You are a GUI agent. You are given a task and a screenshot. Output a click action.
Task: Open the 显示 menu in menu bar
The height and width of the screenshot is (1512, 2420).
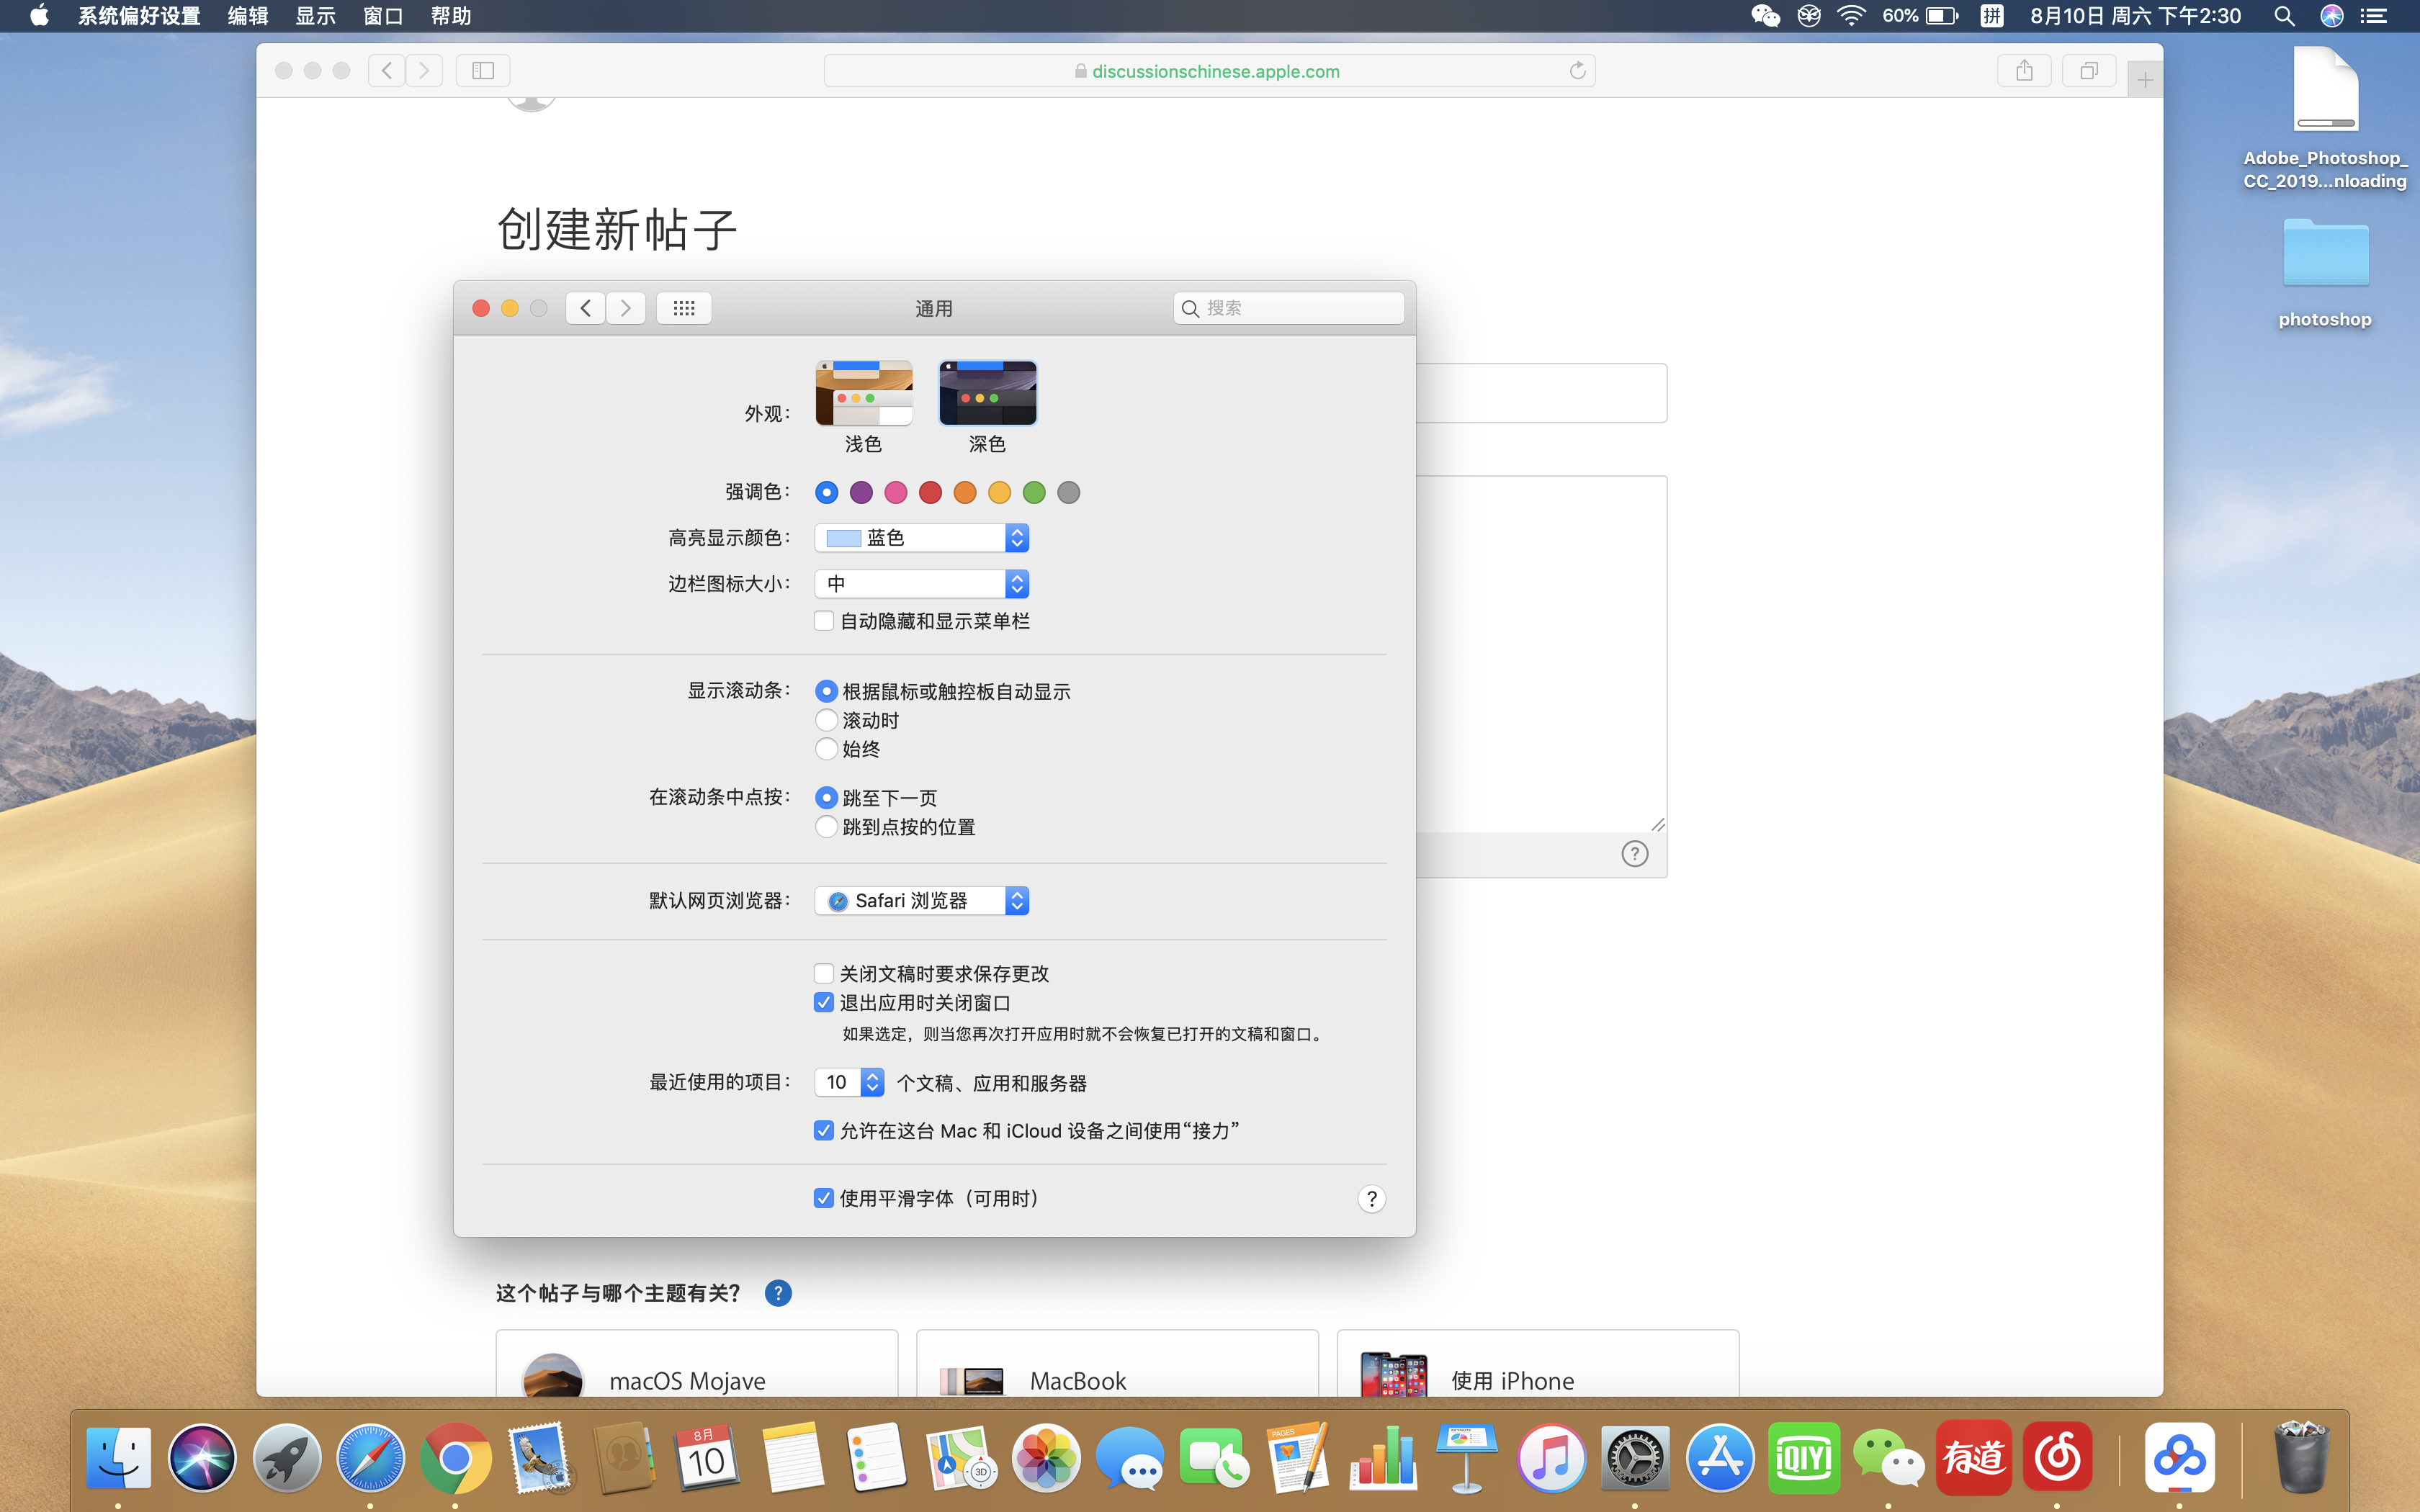point(315,16)
